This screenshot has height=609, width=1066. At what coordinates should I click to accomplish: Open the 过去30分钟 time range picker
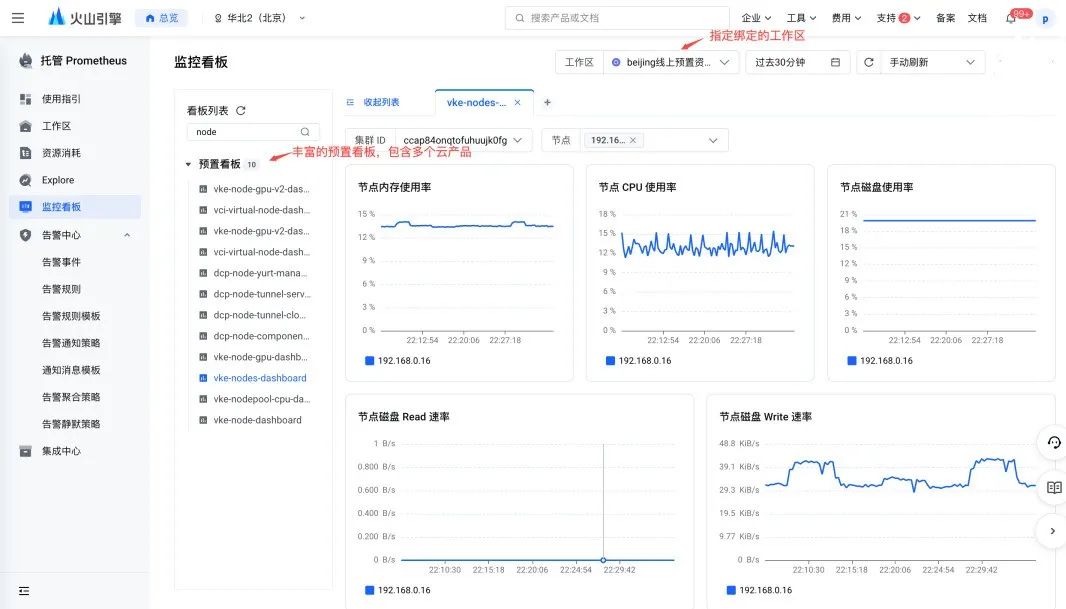tap(797, 62)
